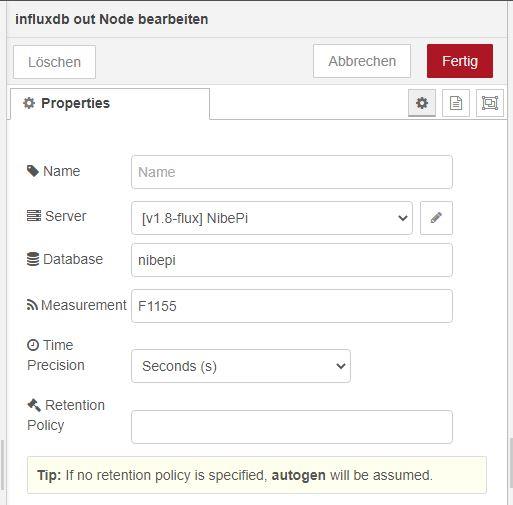Click the Database field containing nibepi
The width and height of the screenshot is (513, 505).
(292, 260)
